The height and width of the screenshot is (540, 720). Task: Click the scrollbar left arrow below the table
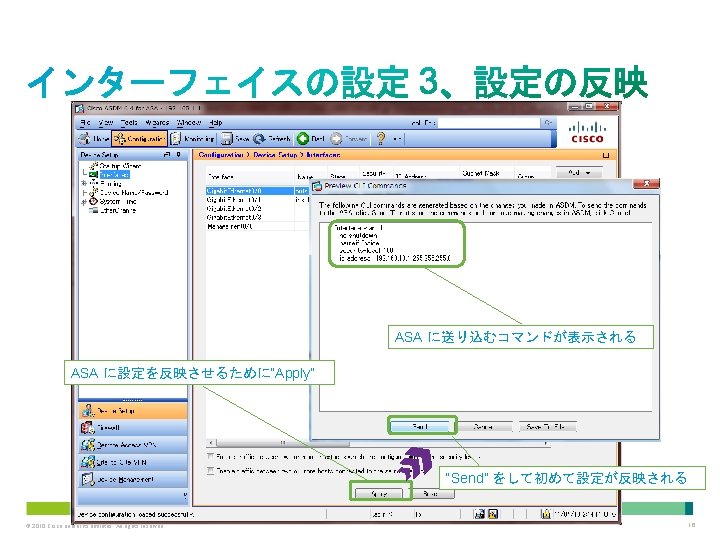(211, 443)
